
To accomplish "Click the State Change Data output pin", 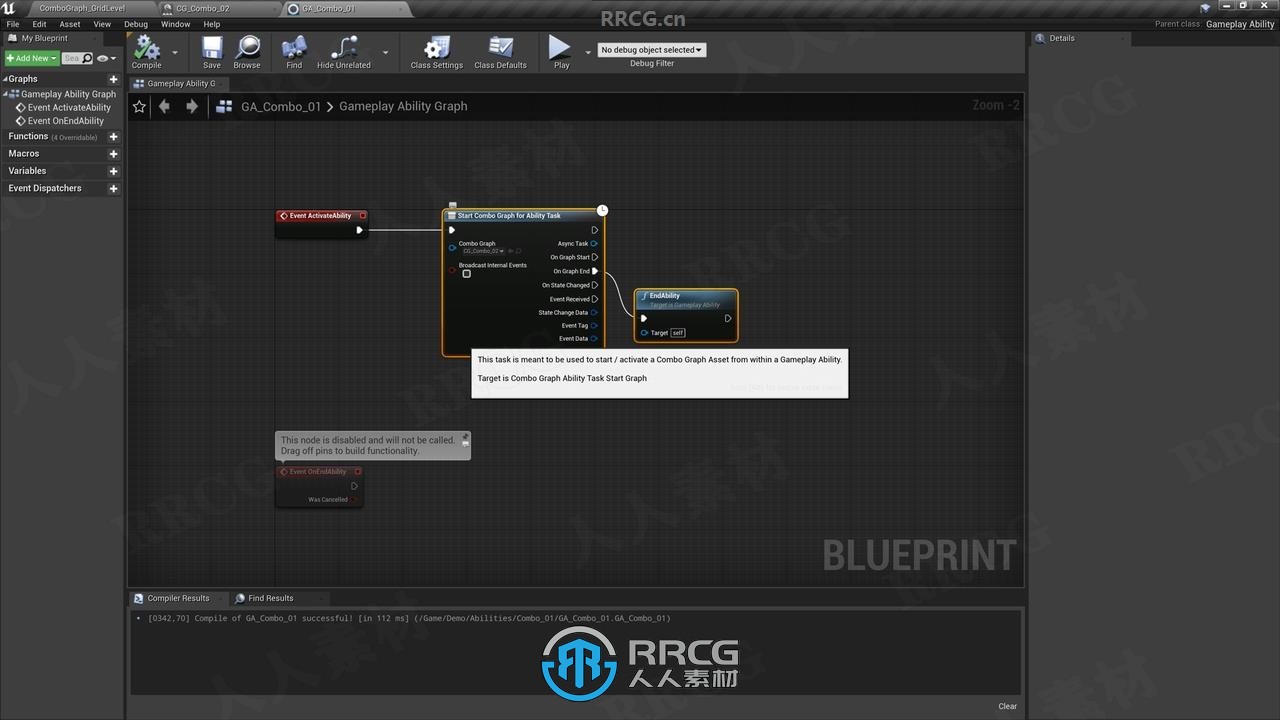I will pos(594,312).
